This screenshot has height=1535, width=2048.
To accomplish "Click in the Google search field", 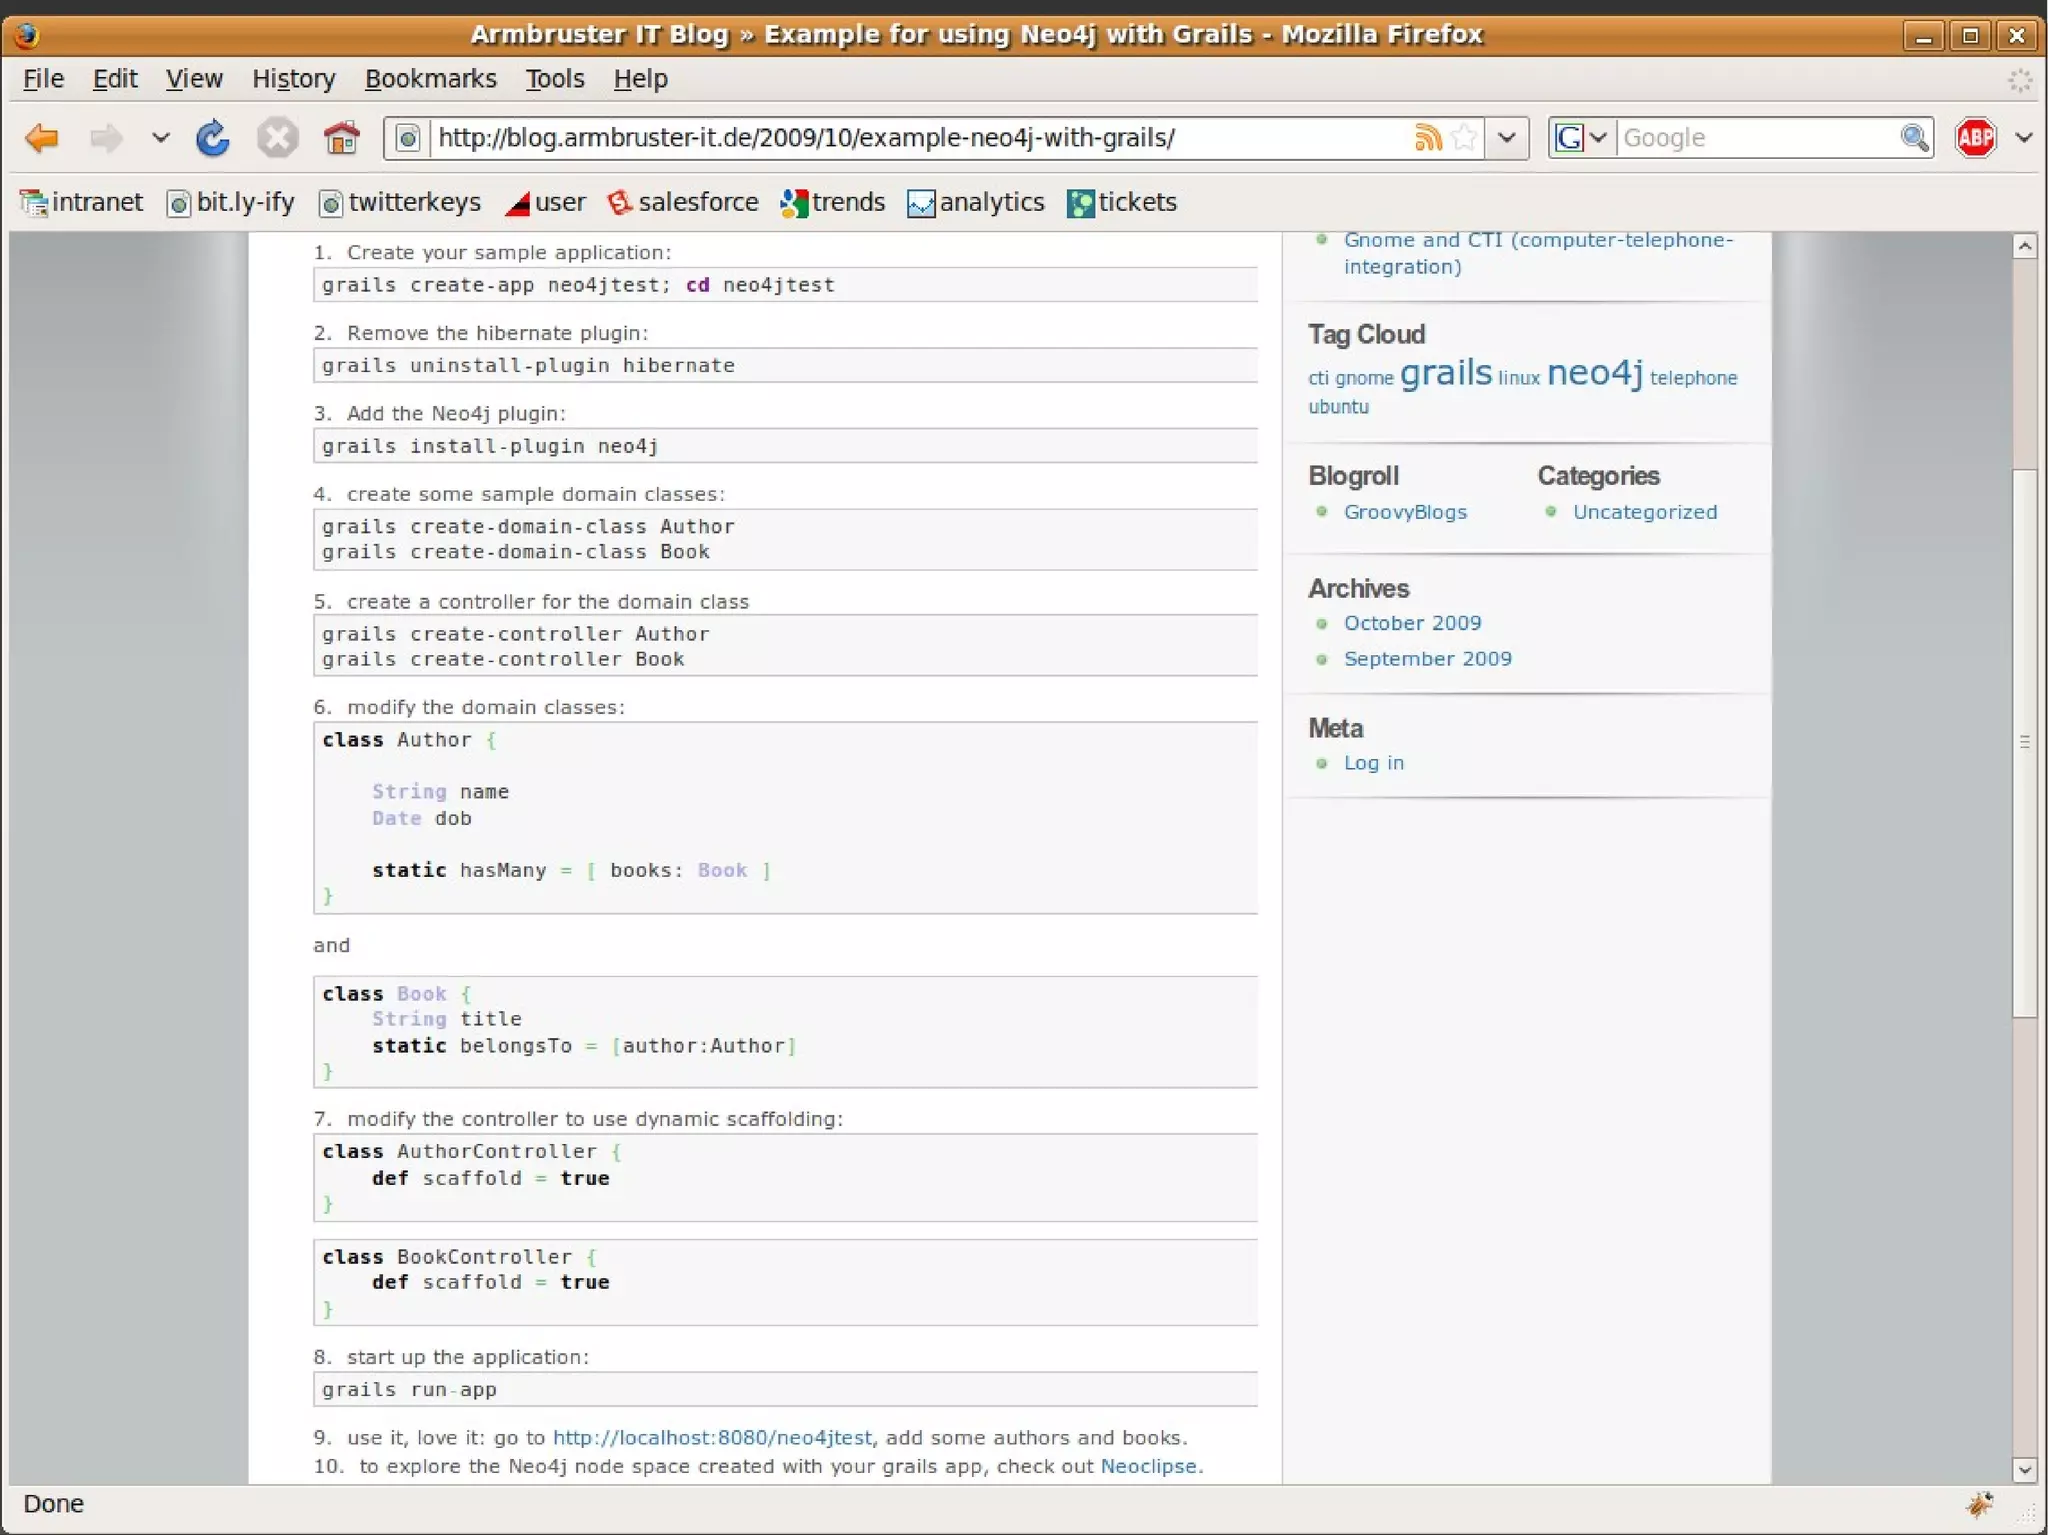I will pos(1756,138).
